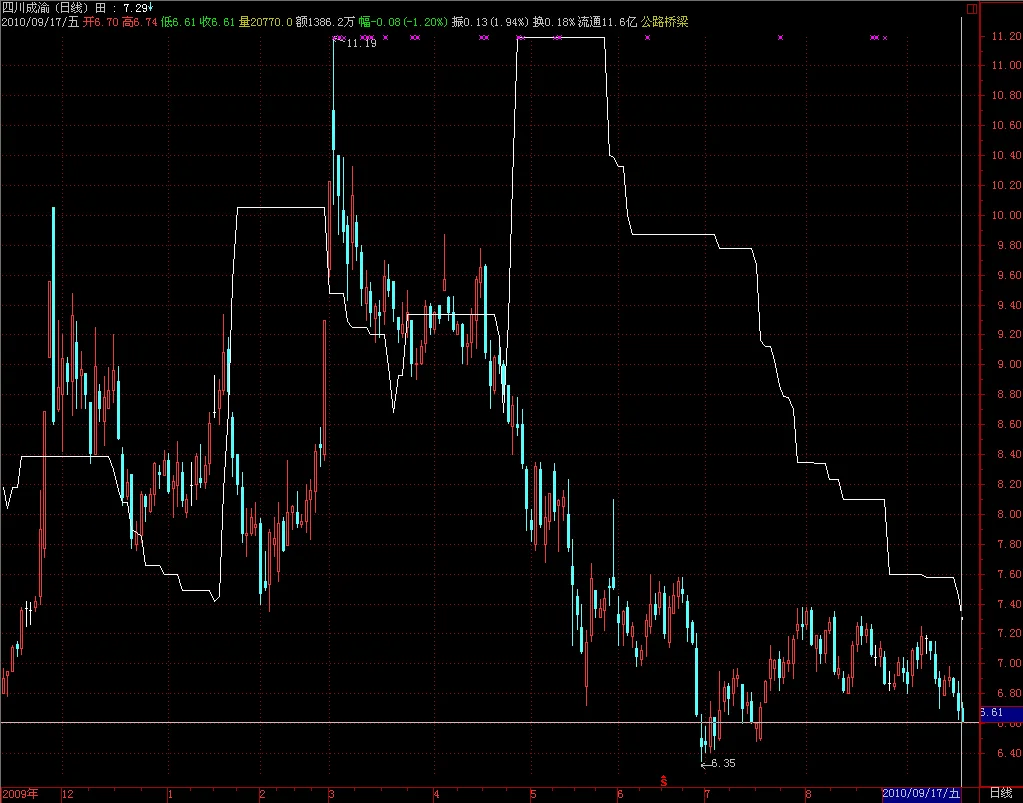Click the arrow marker at 6.35 low
The height and width of the screenshot is (803, 1023).
coord(705,765)
